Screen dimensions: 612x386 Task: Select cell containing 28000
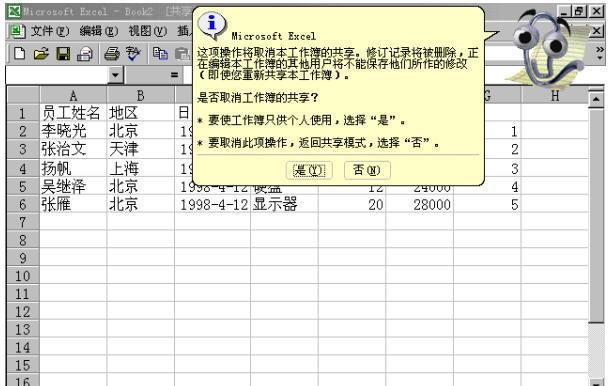(420, 204)
